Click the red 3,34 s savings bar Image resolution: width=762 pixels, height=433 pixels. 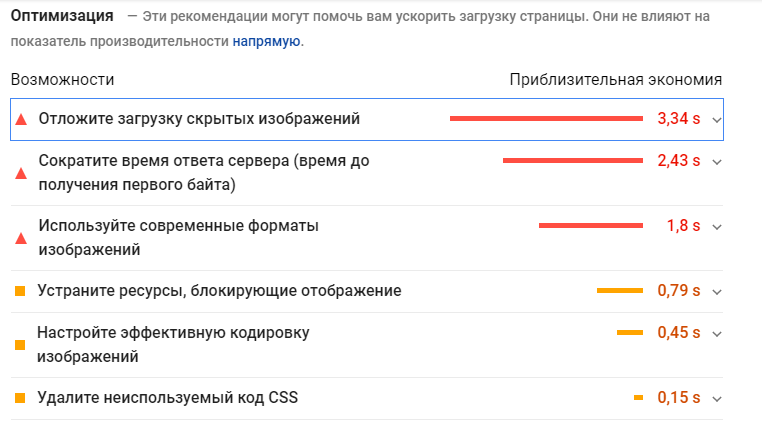pos(546,119)
